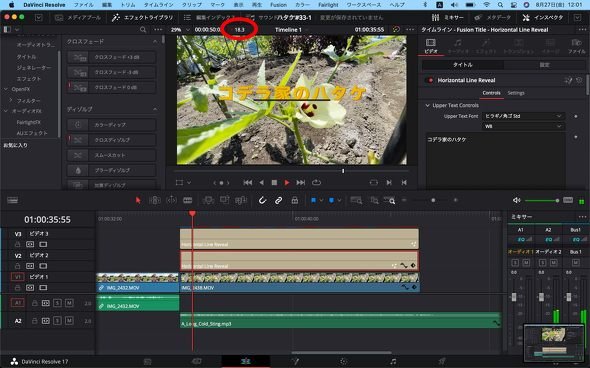The height and width of the screenshot is (368, 590).
Task: Open the flag color dropdown arrow
Action: click(321, 201)
